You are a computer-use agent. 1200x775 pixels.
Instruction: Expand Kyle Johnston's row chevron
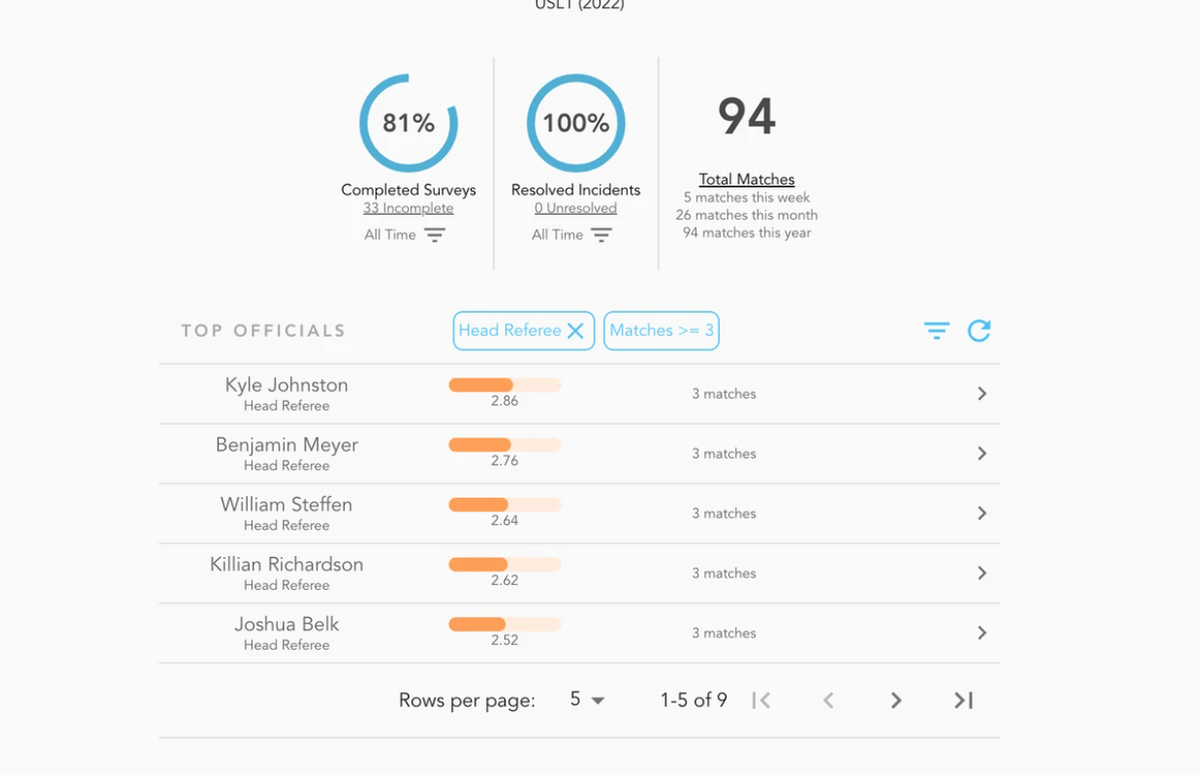point(982,394)
